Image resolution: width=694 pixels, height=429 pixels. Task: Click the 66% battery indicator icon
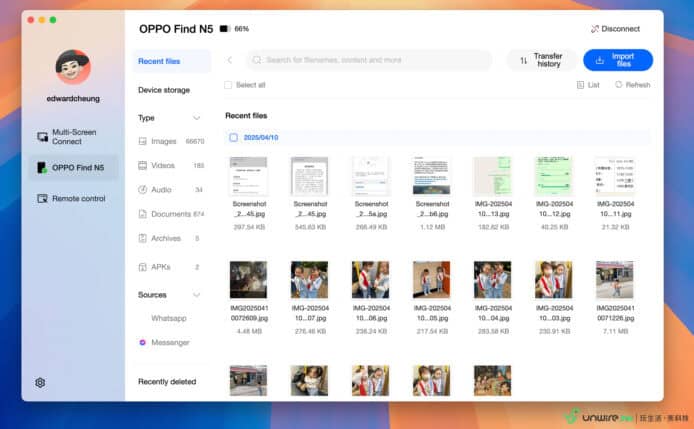225,29
